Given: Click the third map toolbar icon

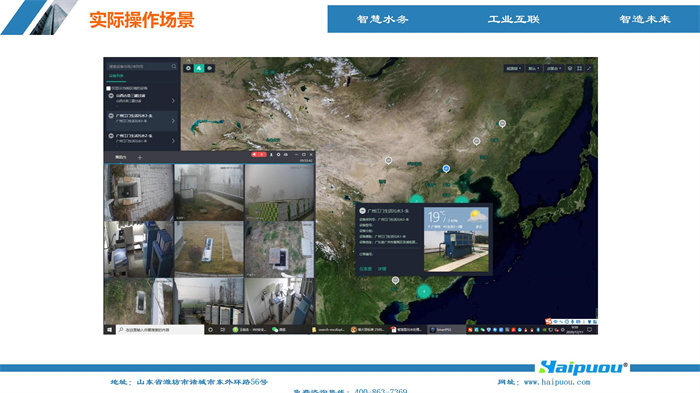Looking at the screenshot, I should tap(209, 68).
